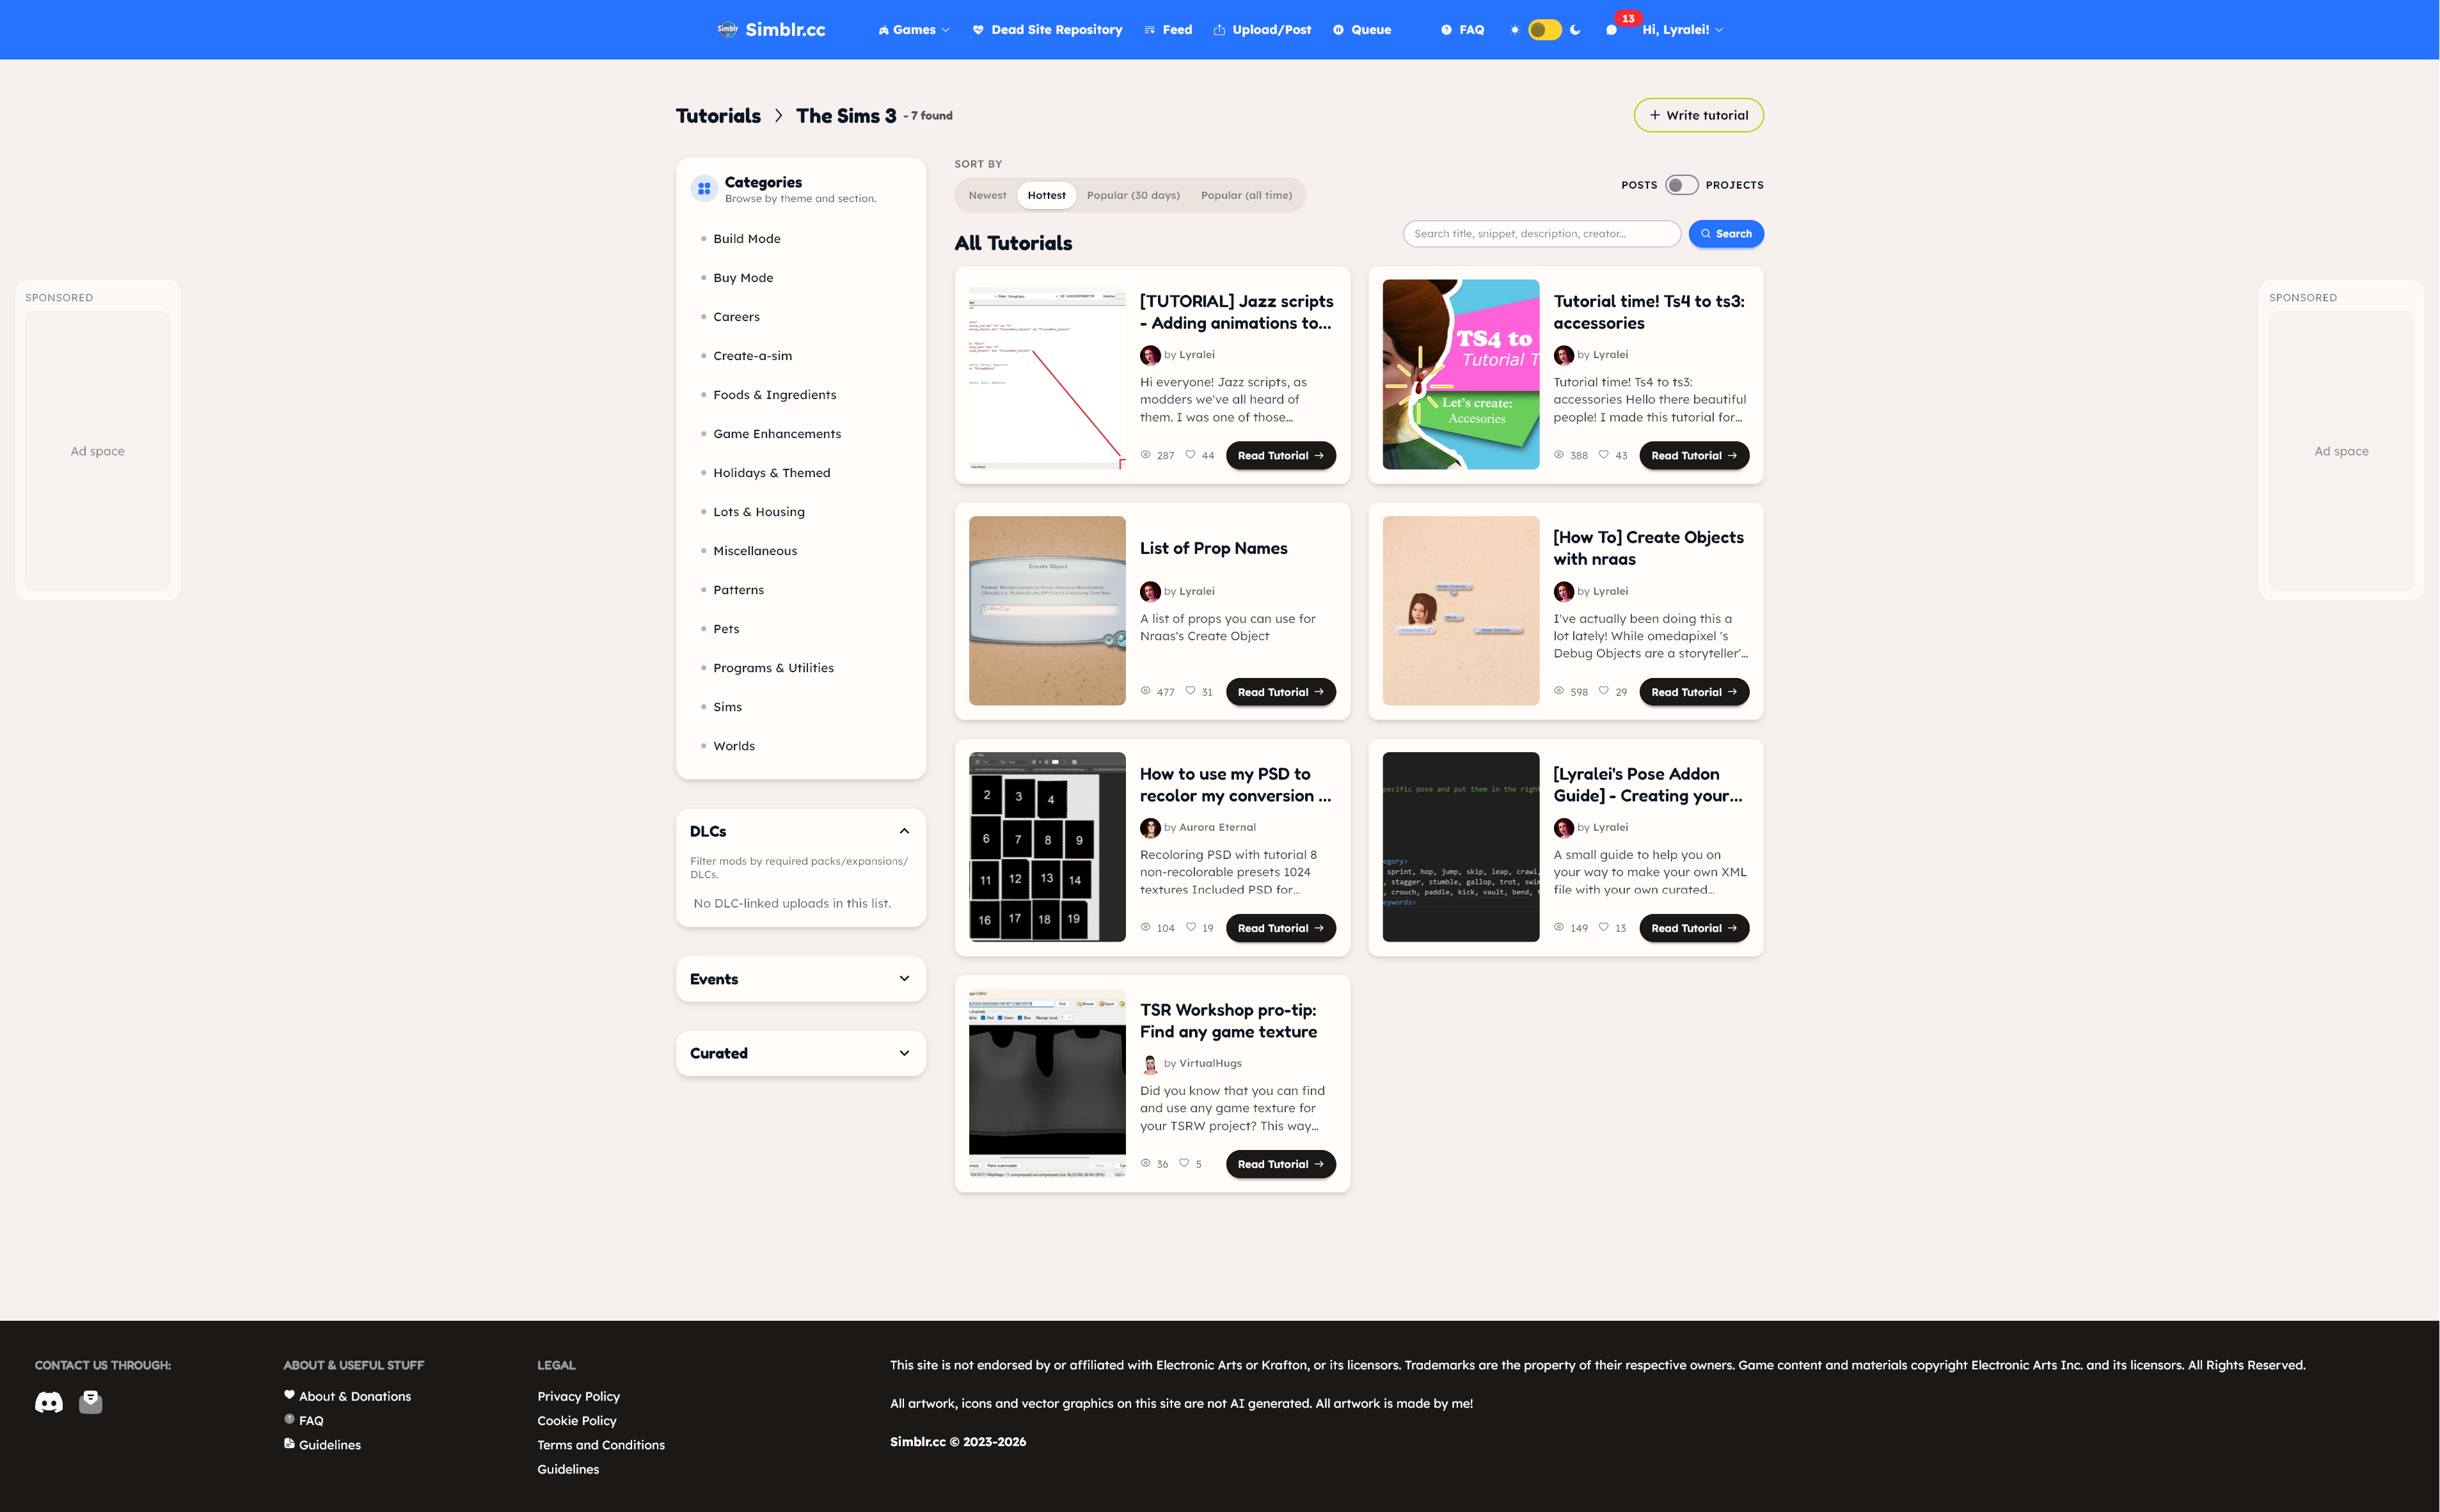Select the Create-a-sim category
Viewport: 2440px width, 1512px height.
[752, 356]
